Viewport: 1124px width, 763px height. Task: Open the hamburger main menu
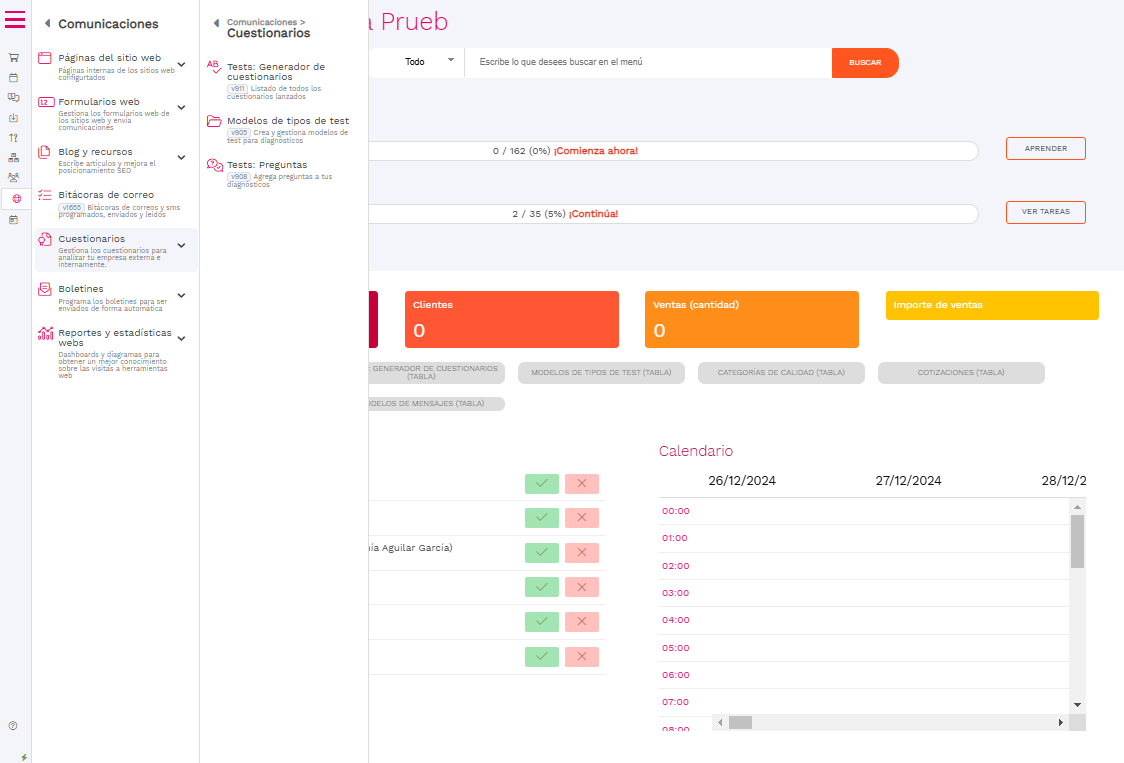click(x=15, y=19)
